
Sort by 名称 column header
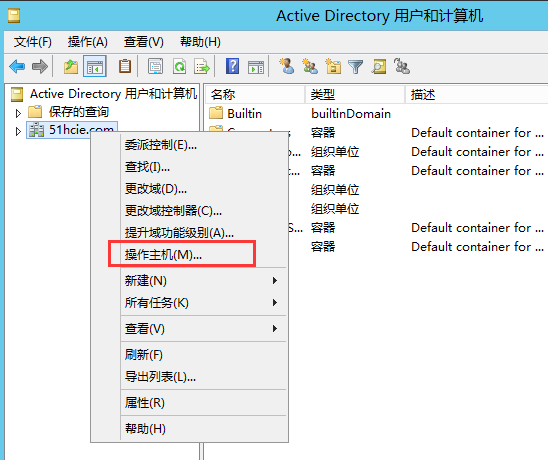click(255, 94)
